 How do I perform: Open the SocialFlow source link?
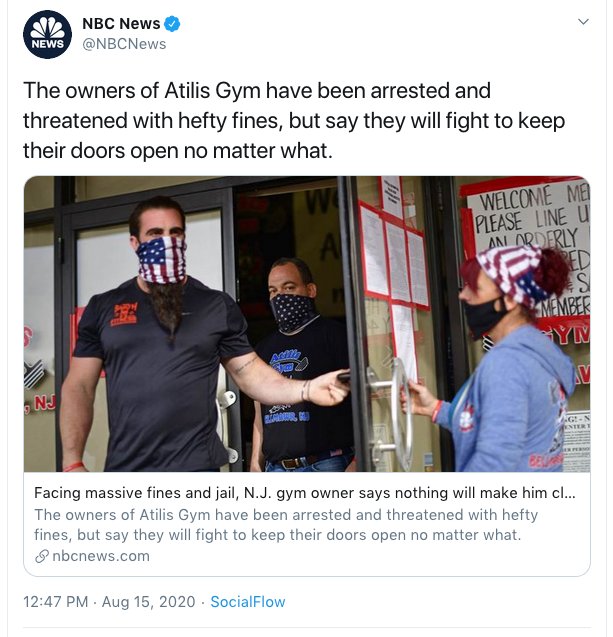[248, 602]
